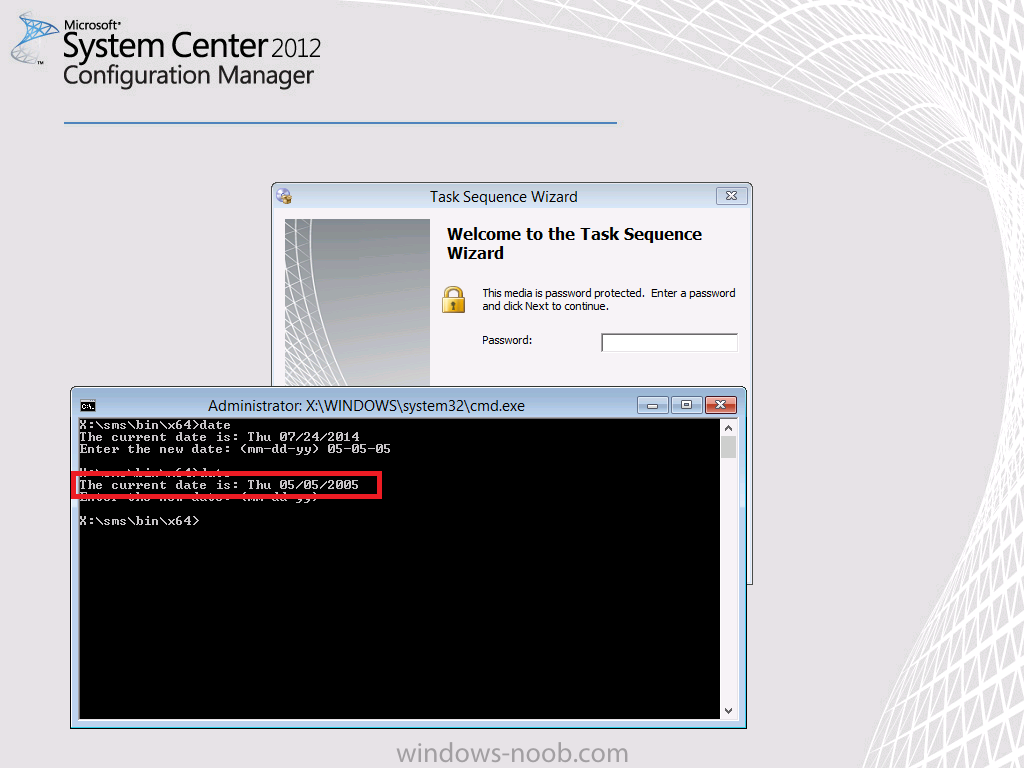Click the cmd.exe system menu icon
Viewport: 1024px width, 768px height.
point(88,406)
